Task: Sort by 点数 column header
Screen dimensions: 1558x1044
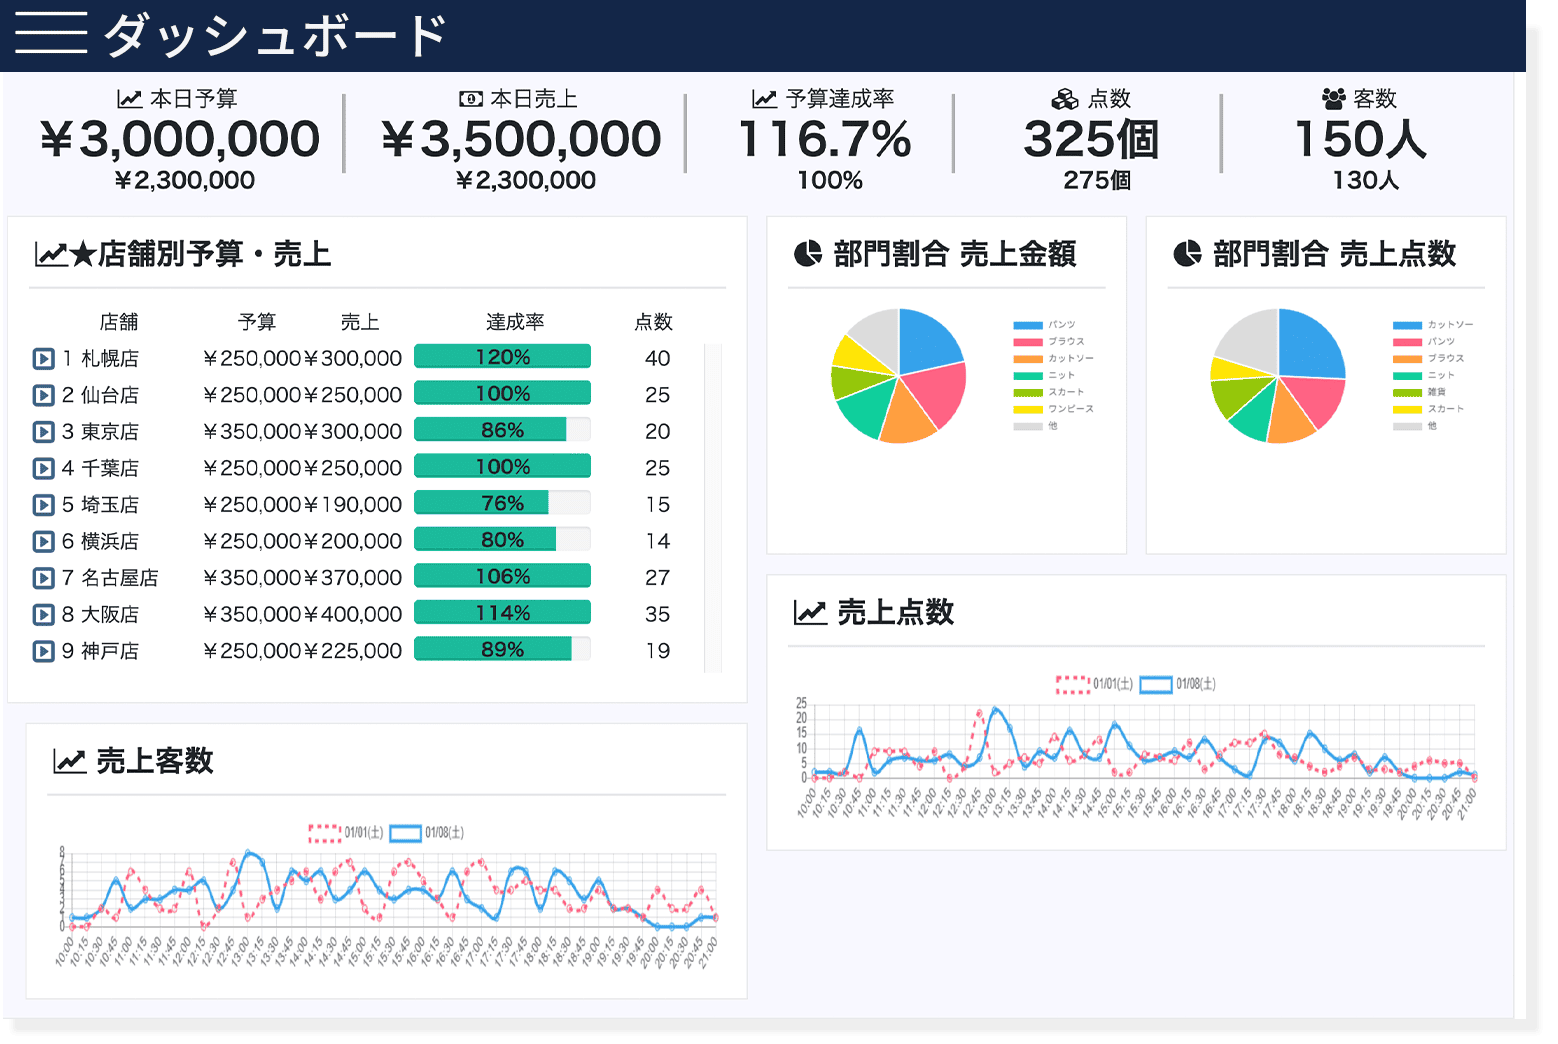Action: click(x=654, y=322)
